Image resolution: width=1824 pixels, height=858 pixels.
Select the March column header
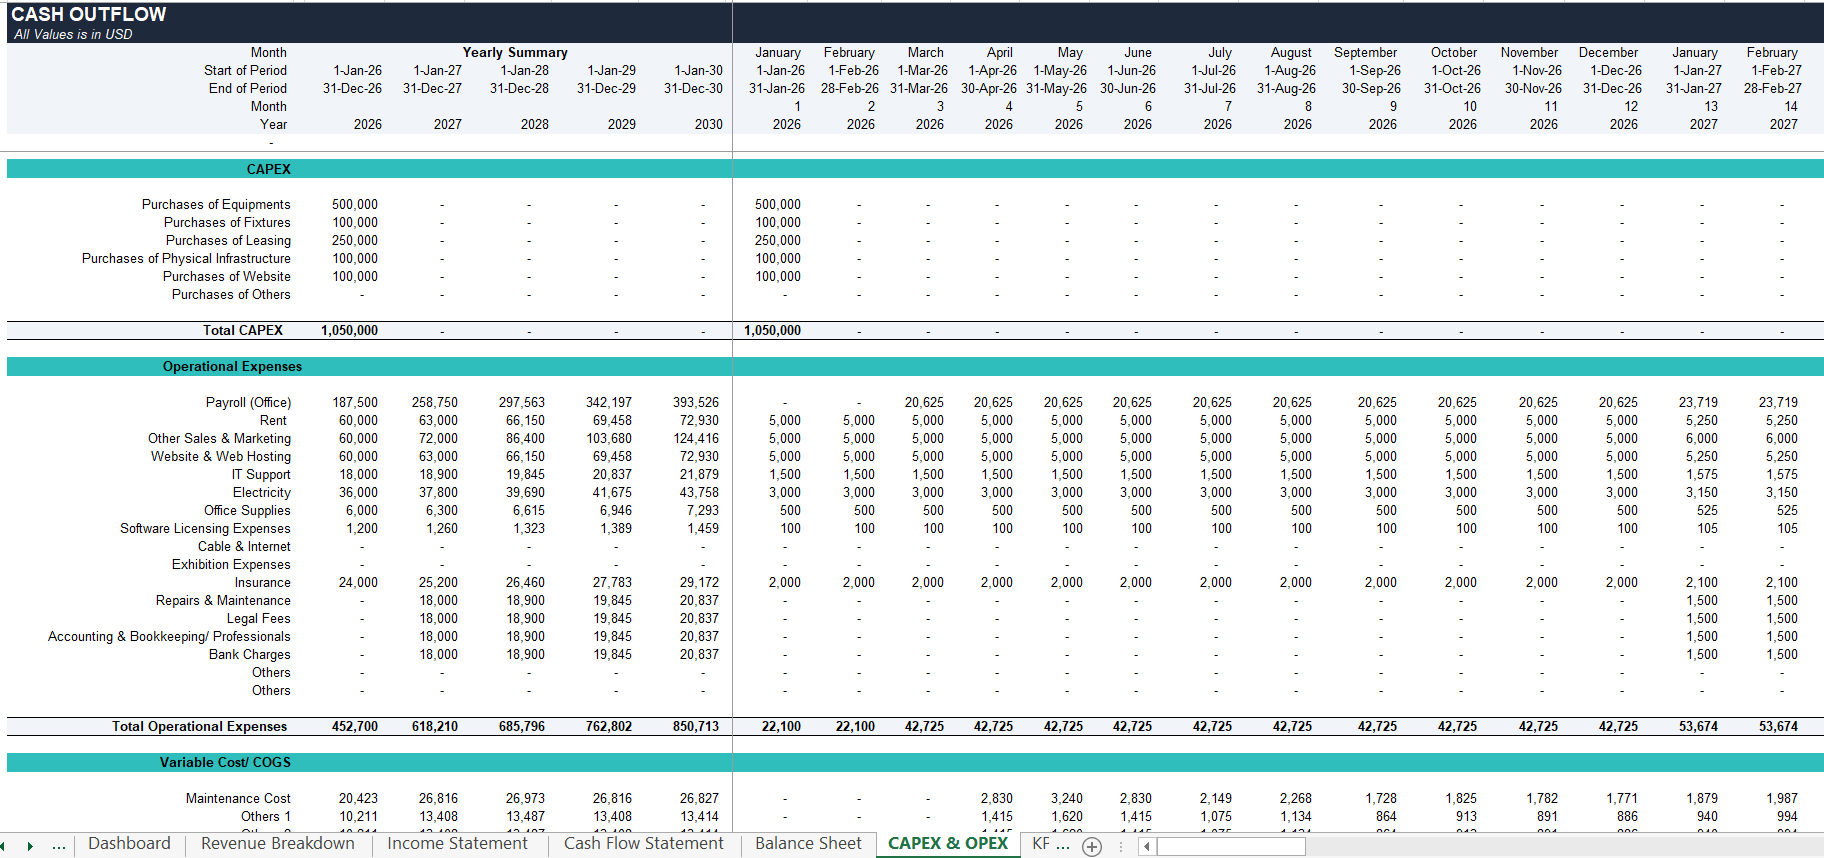(x=926, y=52)
